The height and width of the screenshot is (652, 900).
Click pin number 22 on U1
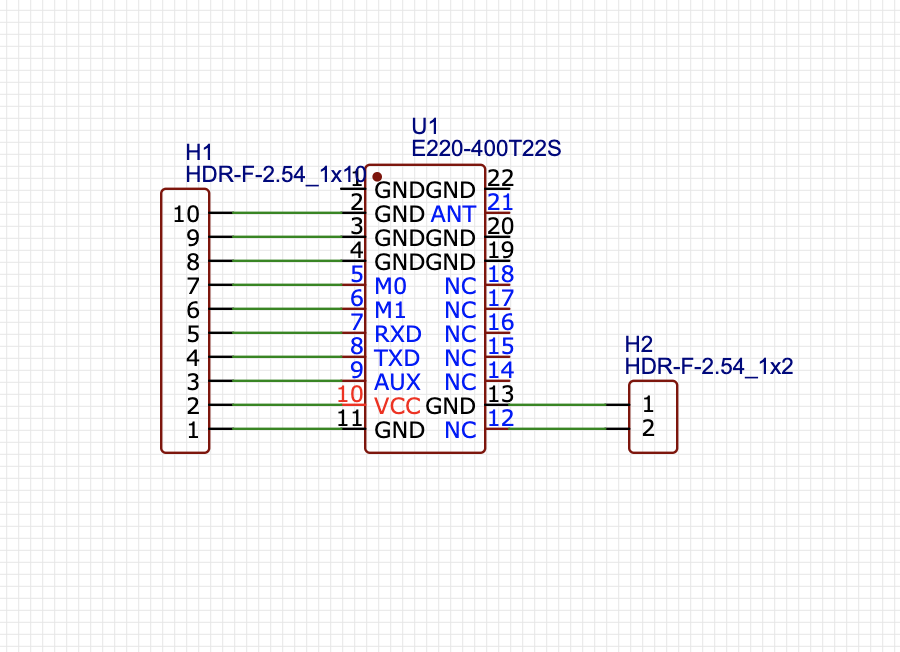click(500, 178)
